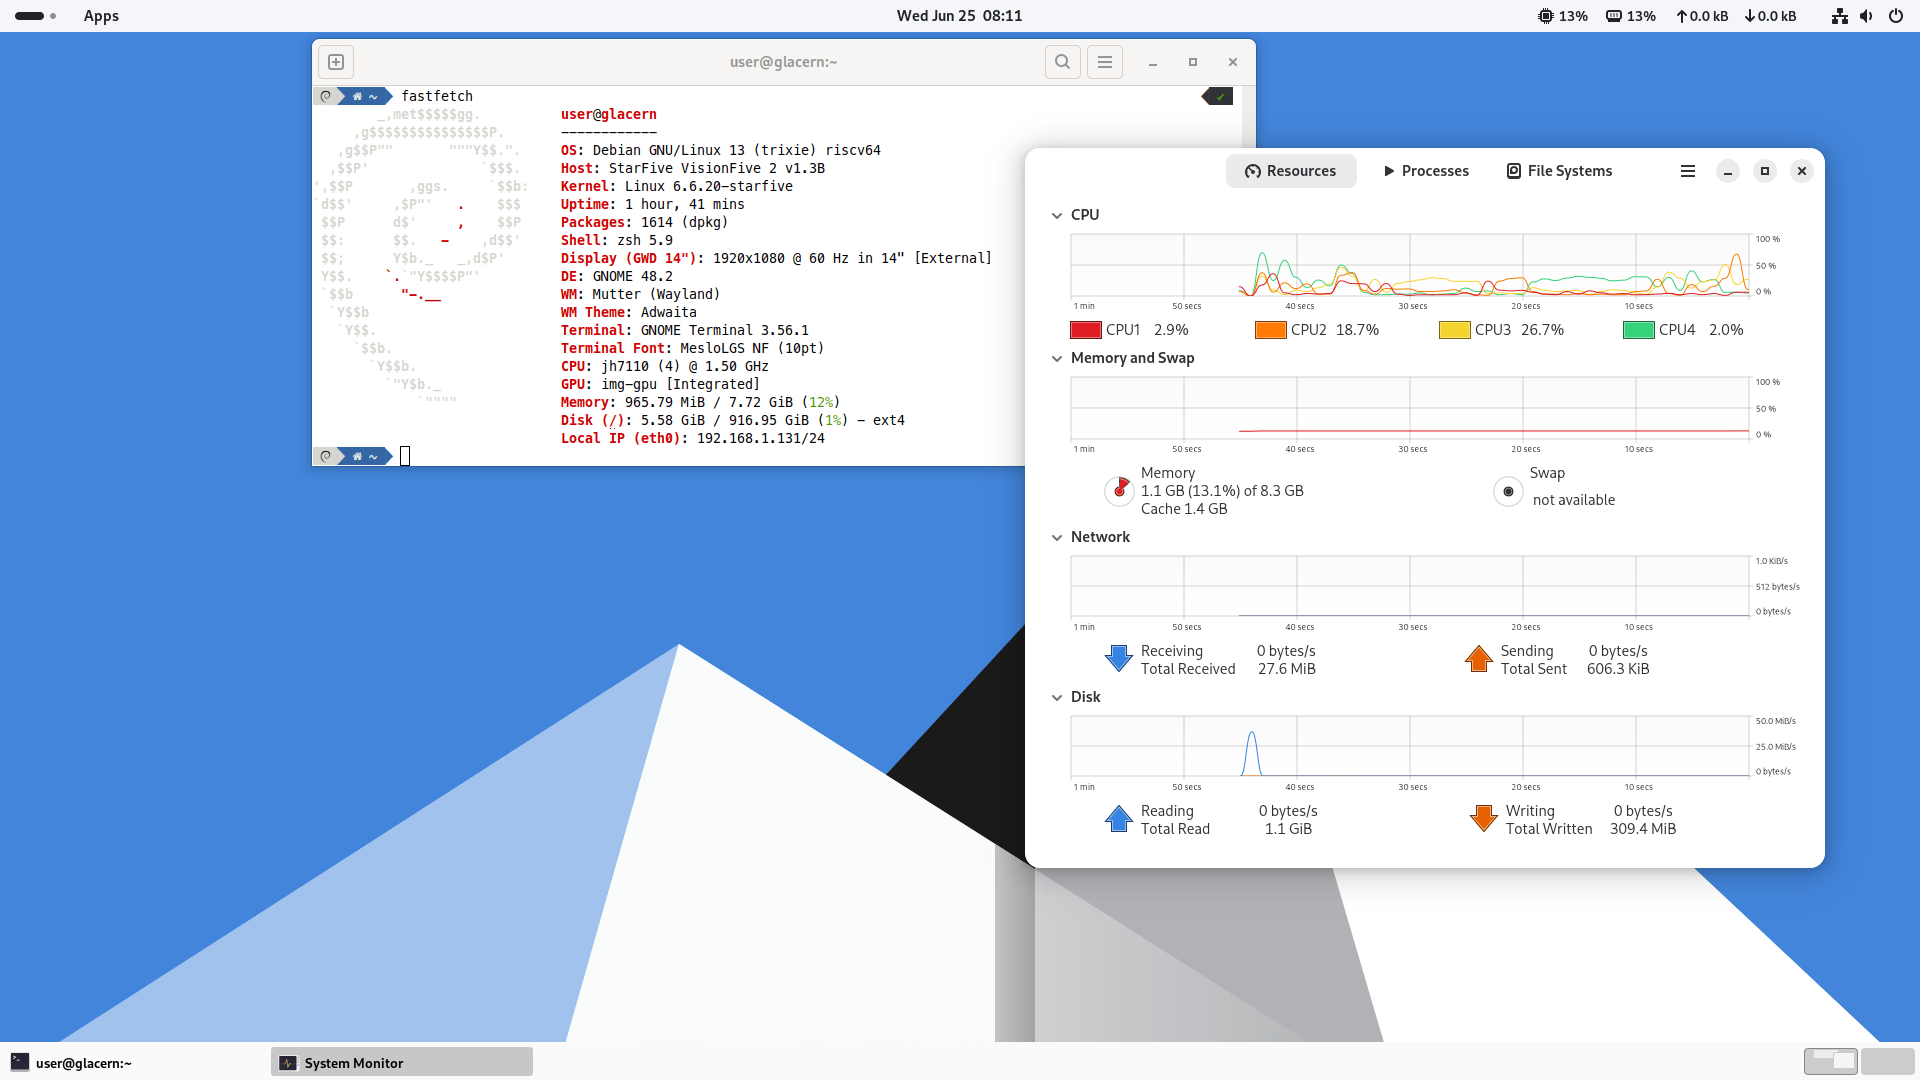Click the new tab icon in Terminal
Viewport: 1920px width, 1080px height.
pyautogui.click(x=335, y=61)
